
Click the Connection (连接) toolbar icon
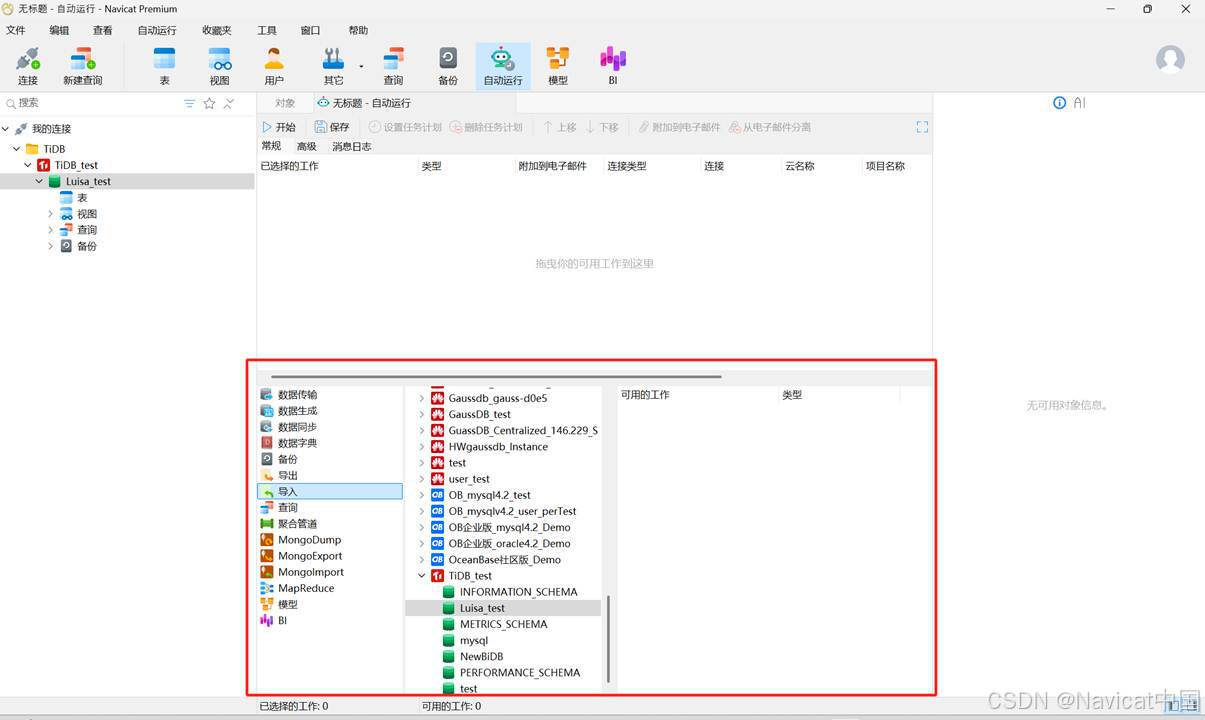tap(27, 67)
